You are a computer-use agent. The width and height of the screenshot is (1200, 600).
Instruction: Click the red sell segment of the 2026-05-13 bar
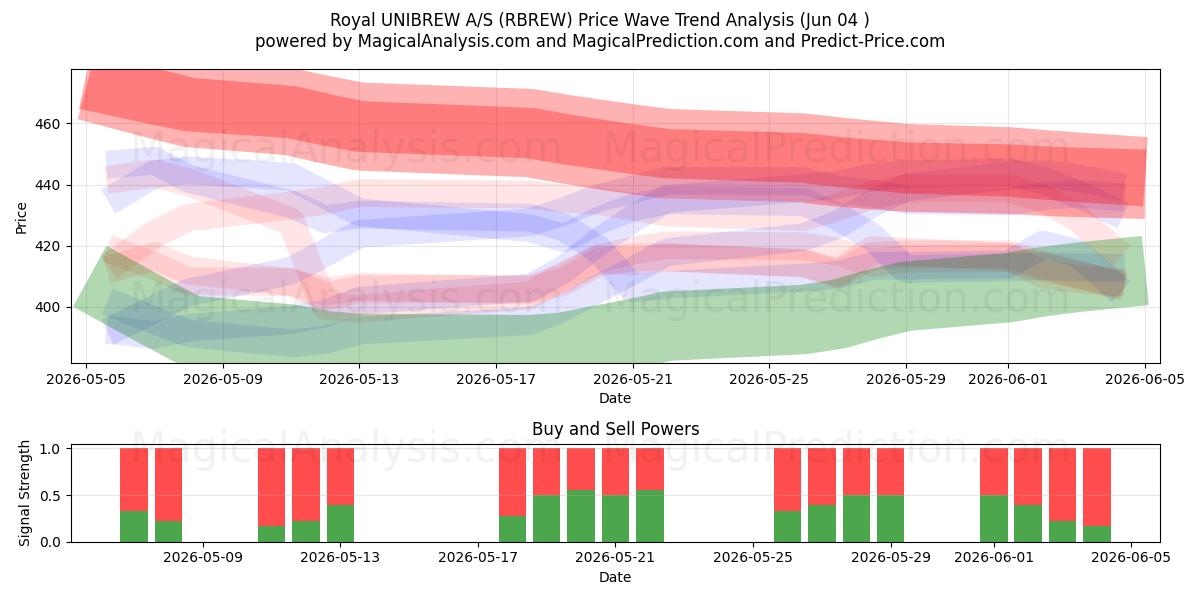340,476
